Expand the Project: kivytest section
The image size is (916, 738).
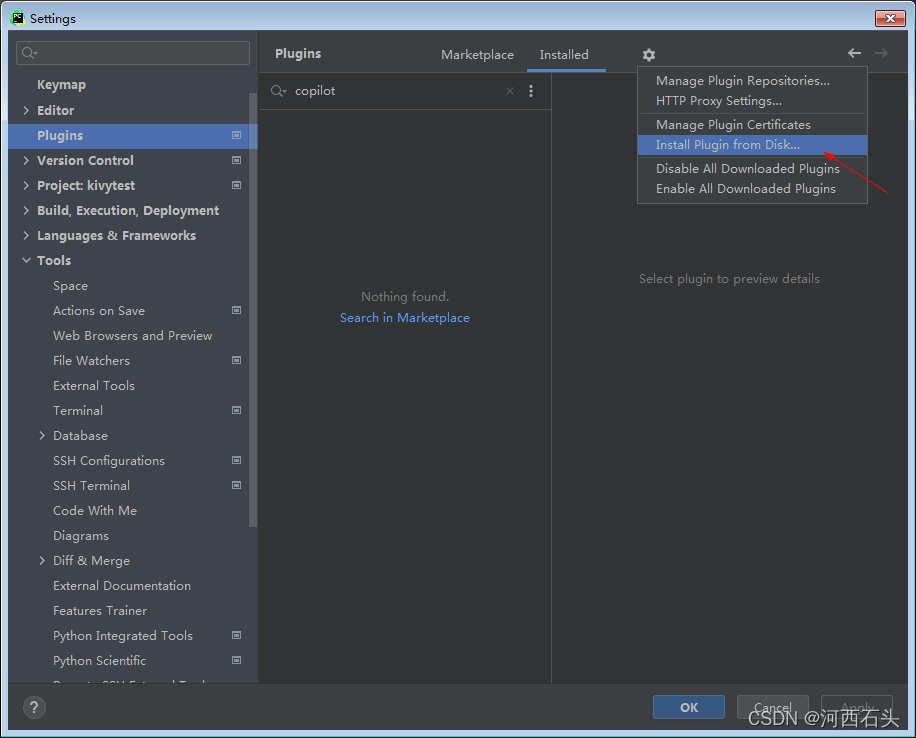[x=26, y=185]
